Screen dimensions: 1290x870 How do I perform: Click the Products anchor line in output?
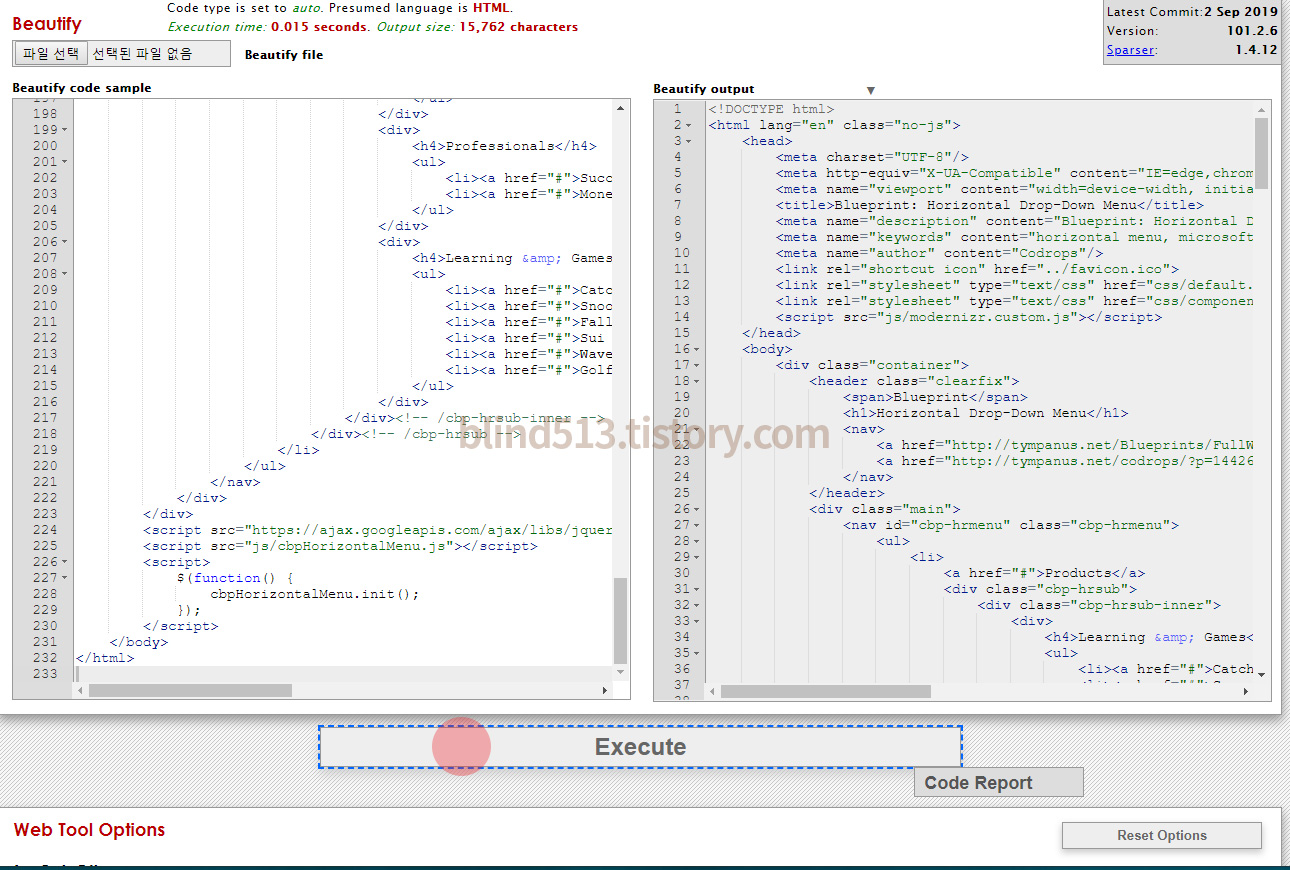click(1044, 573)
